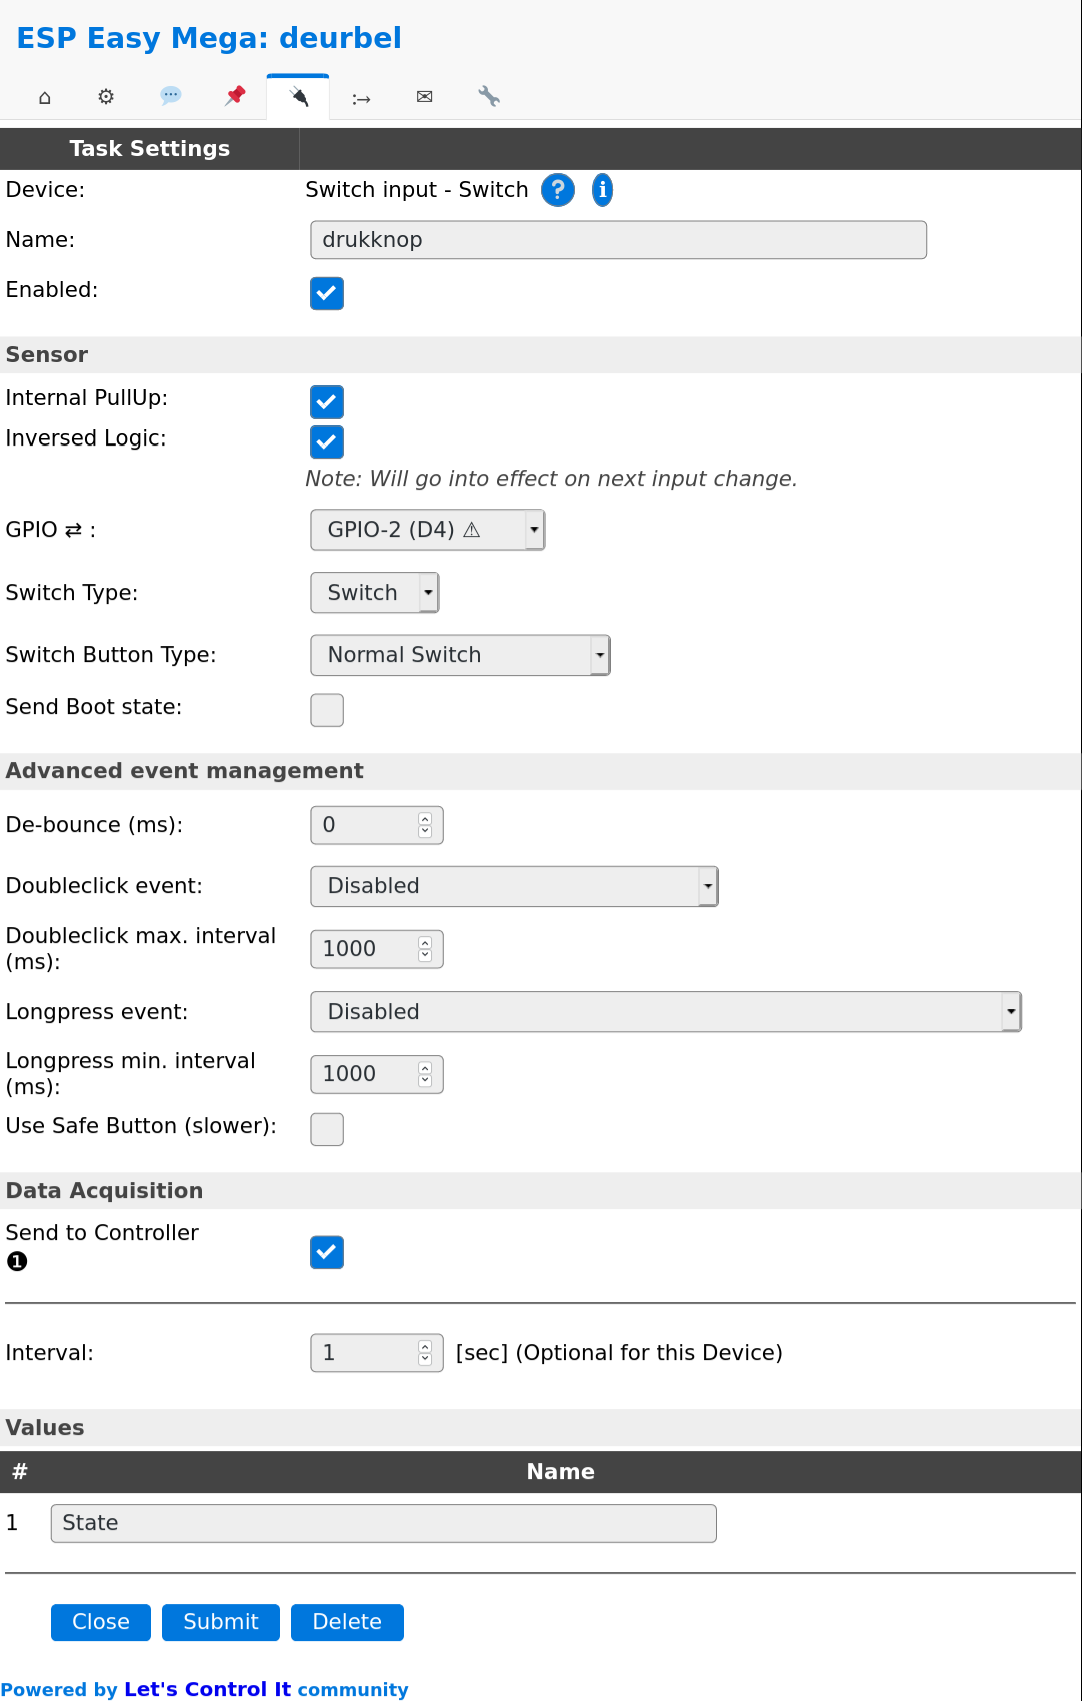Open the Rules arrow tab
Screen dimensions: 1082x1701
tap(361, 98)
